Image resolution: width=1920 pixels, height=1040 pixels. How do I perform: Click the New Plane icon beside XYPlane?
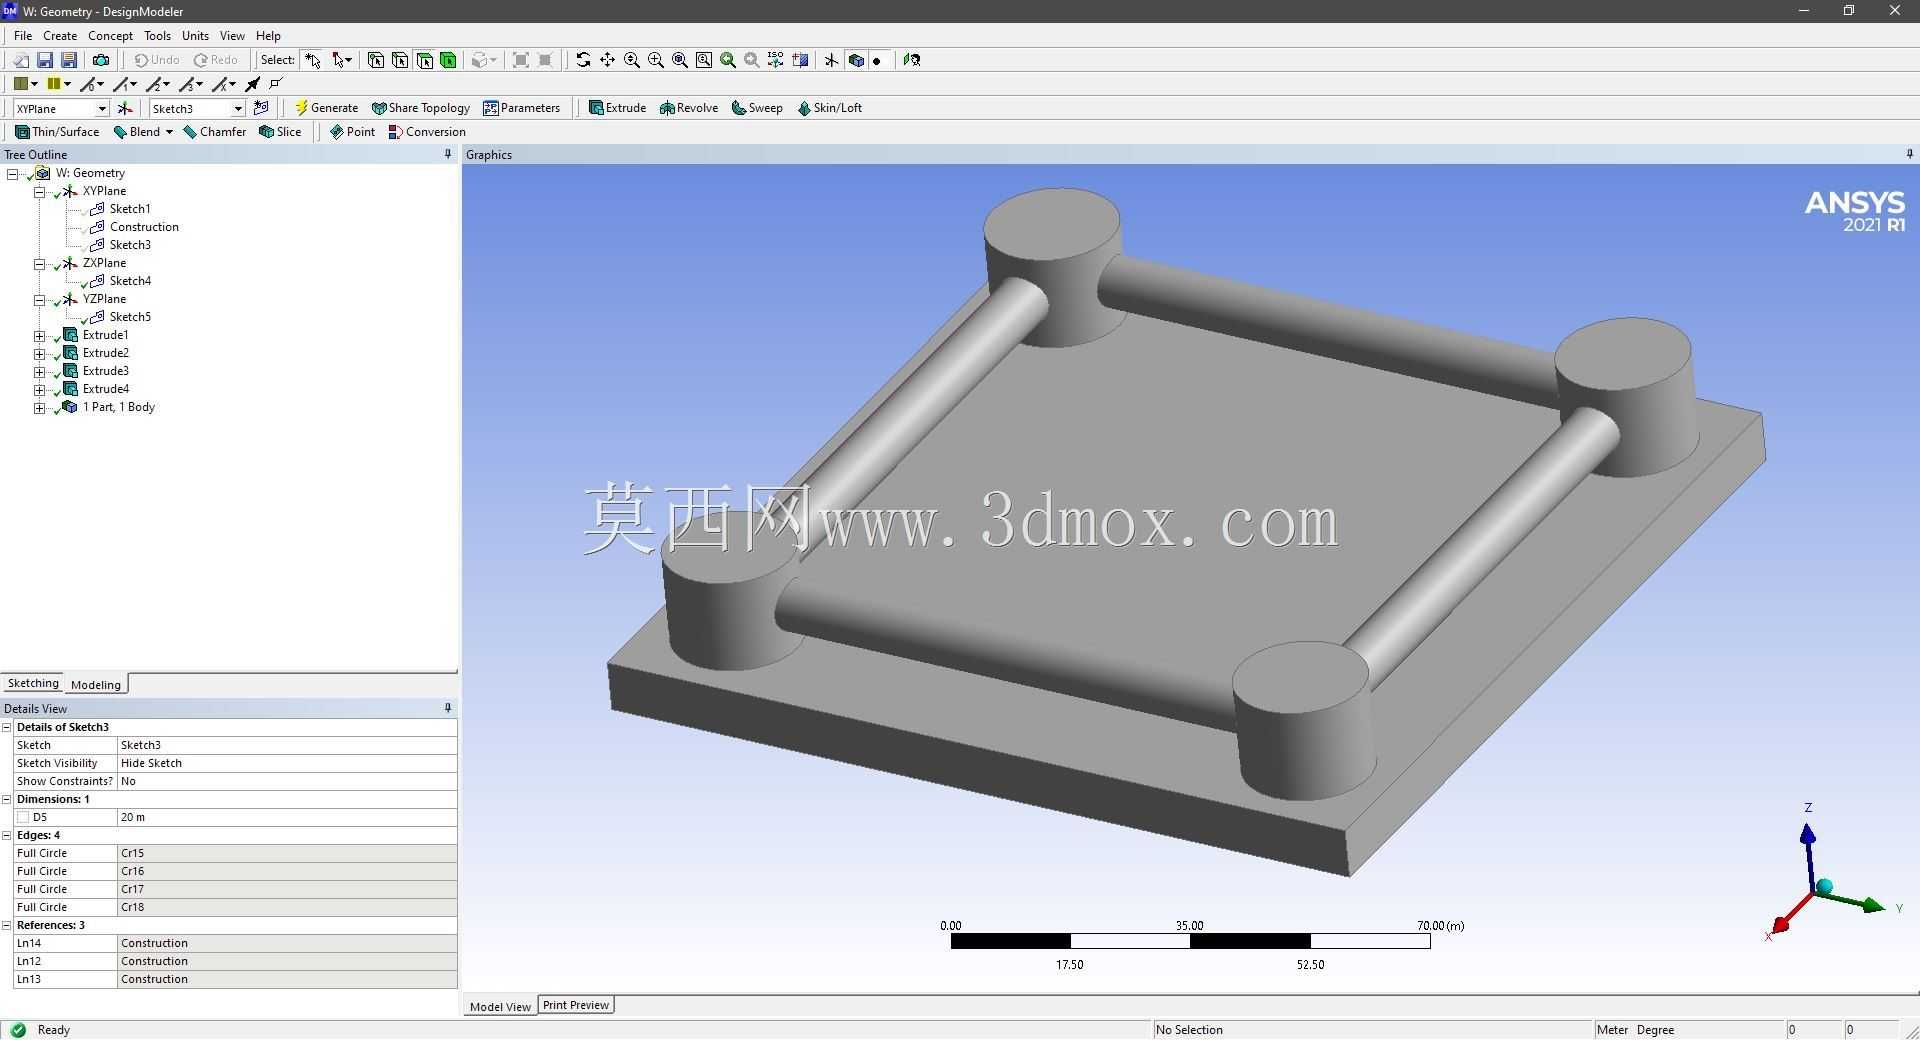pos(125,108)
